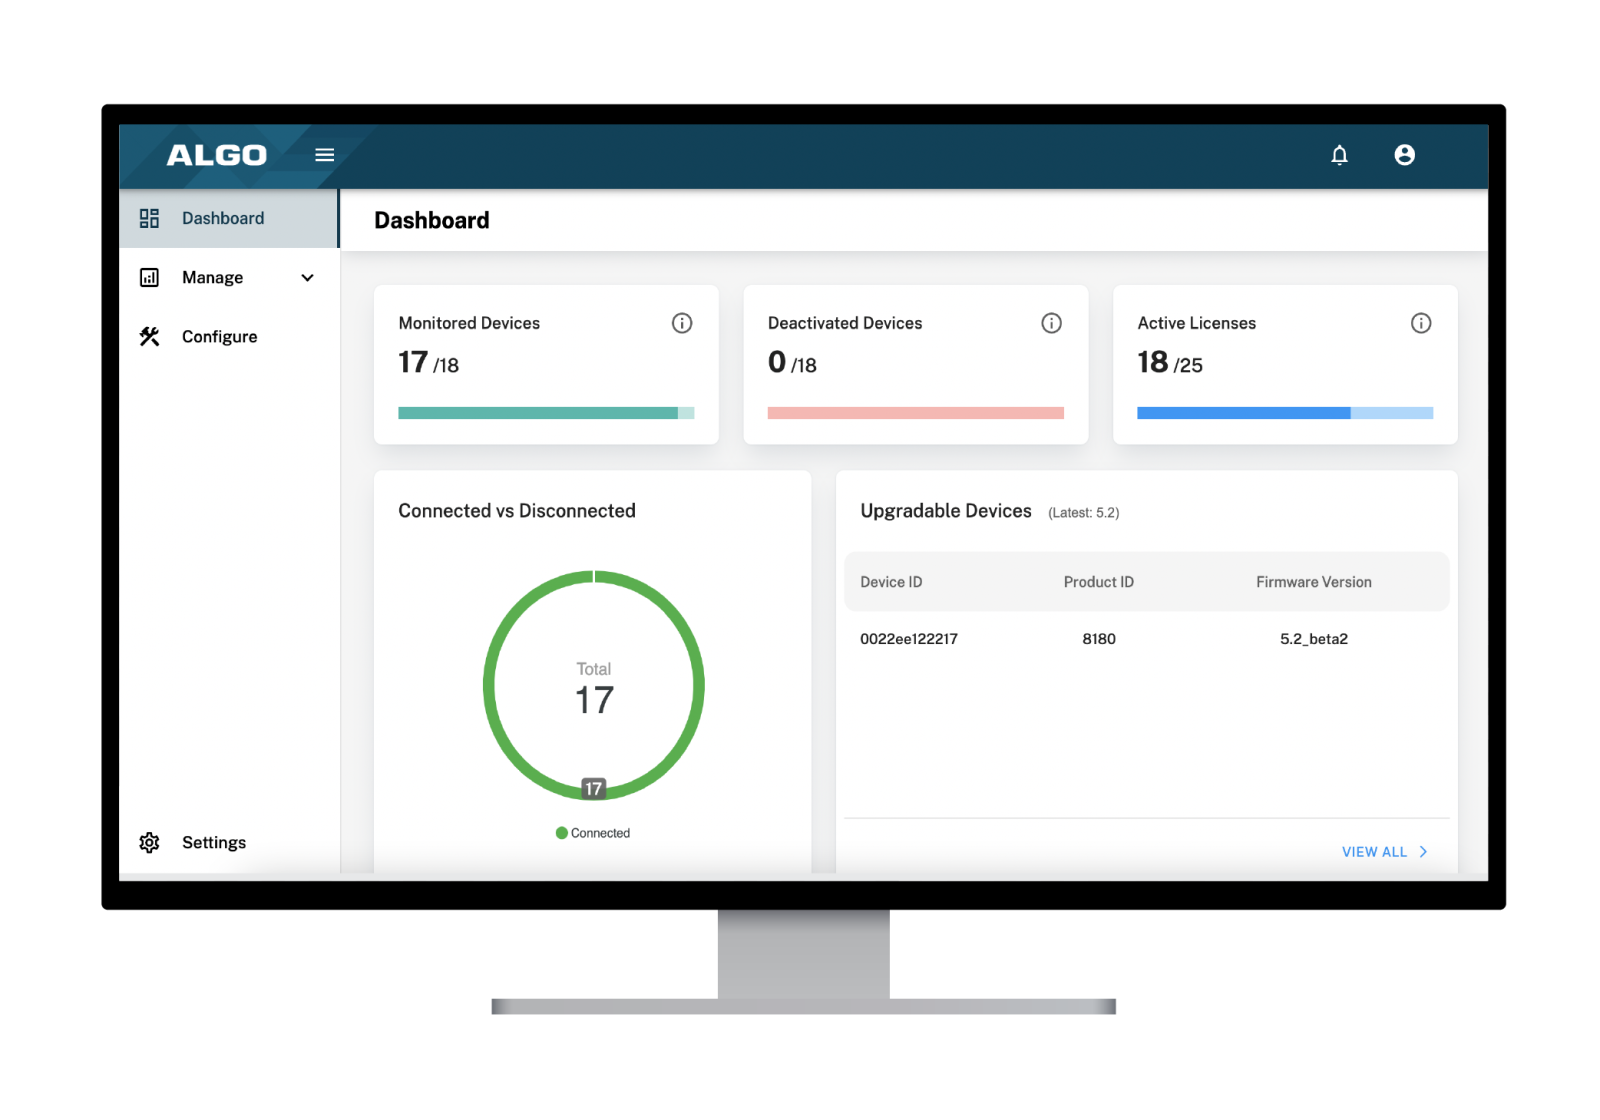This screenshot has width=1600, height=1120.
Task: Click the ALGO logo
Action: 216,154
